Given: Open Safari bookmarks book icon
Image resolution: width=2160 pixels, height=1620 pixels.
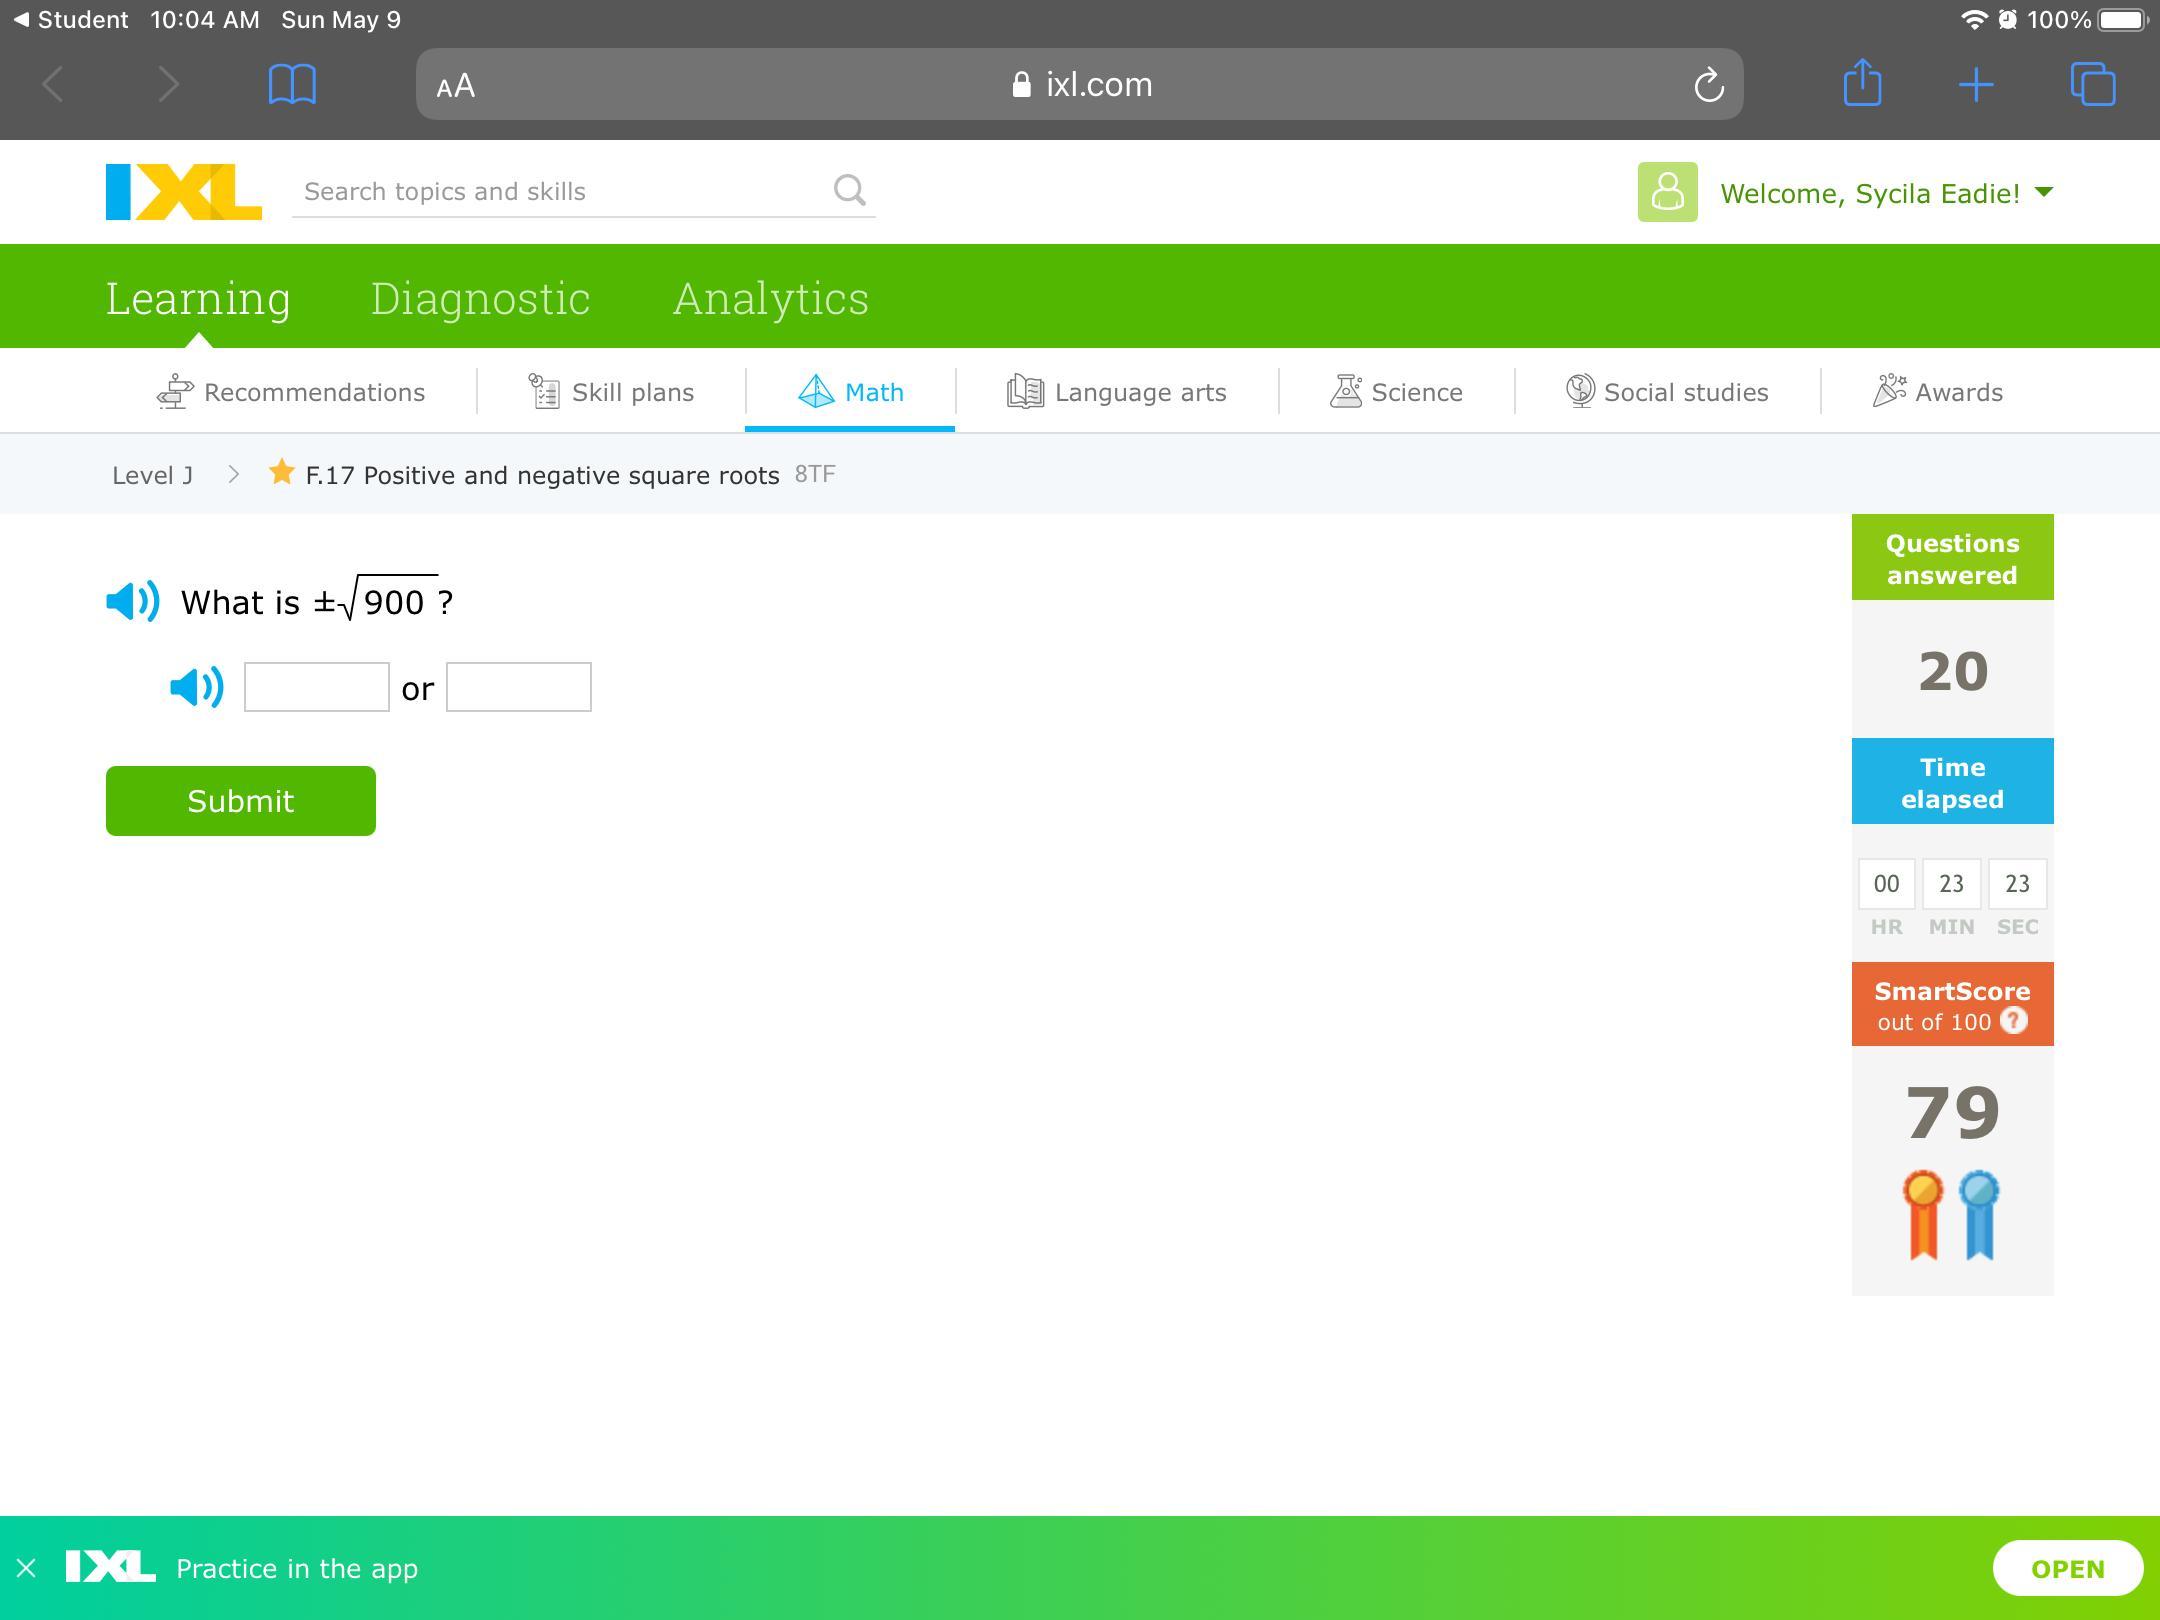Looking at the screenshot, I should (x=292, y=84).
